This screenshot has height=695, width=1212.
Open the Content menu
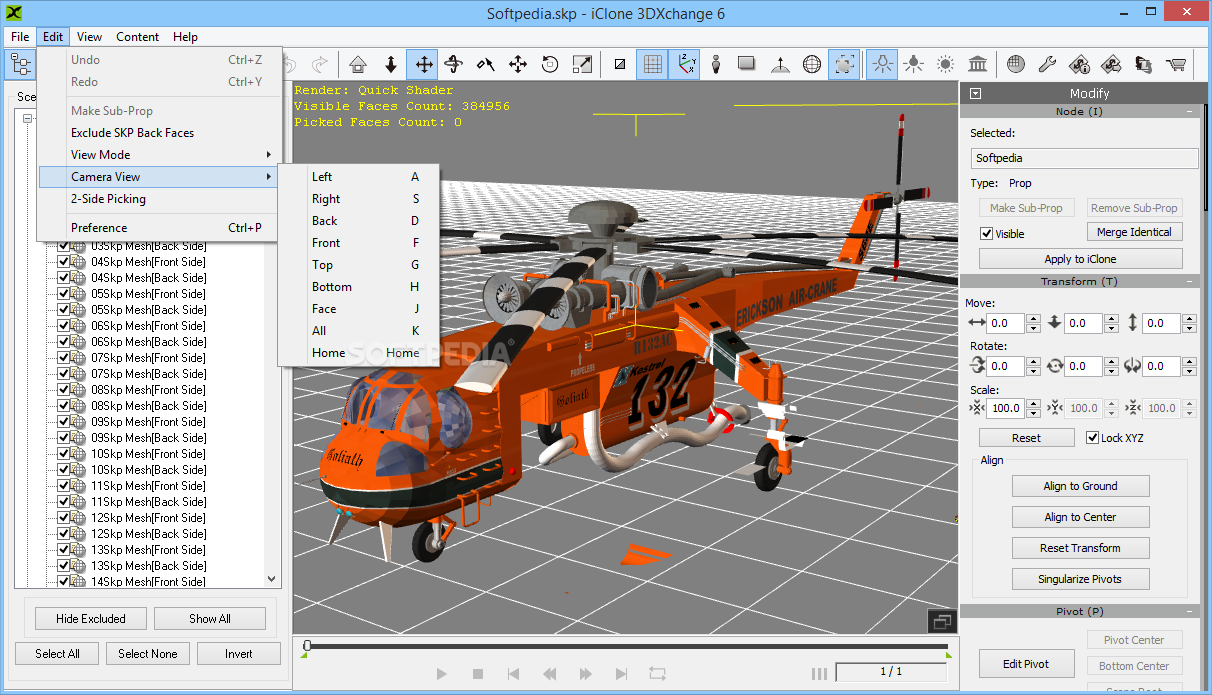point(137,37)
